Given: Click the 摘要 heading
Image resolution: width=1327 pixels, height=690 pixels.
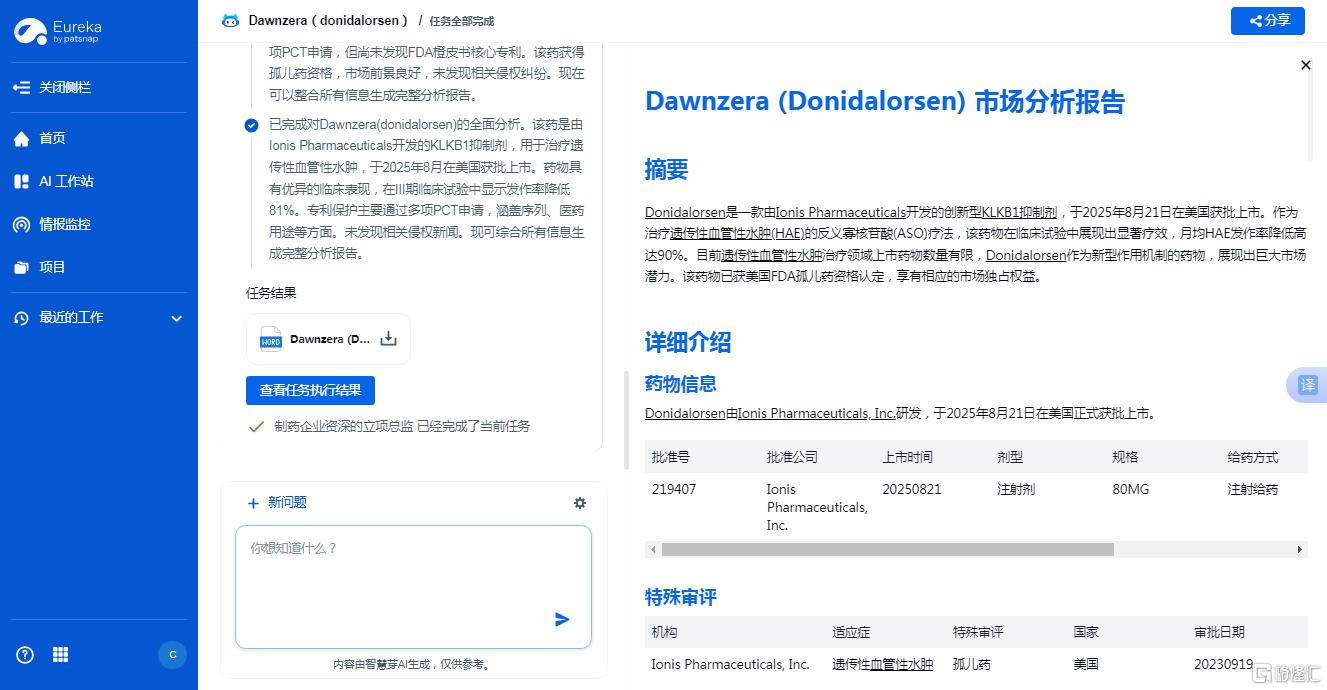Looking at the screenshot, I should coord(666,169).
